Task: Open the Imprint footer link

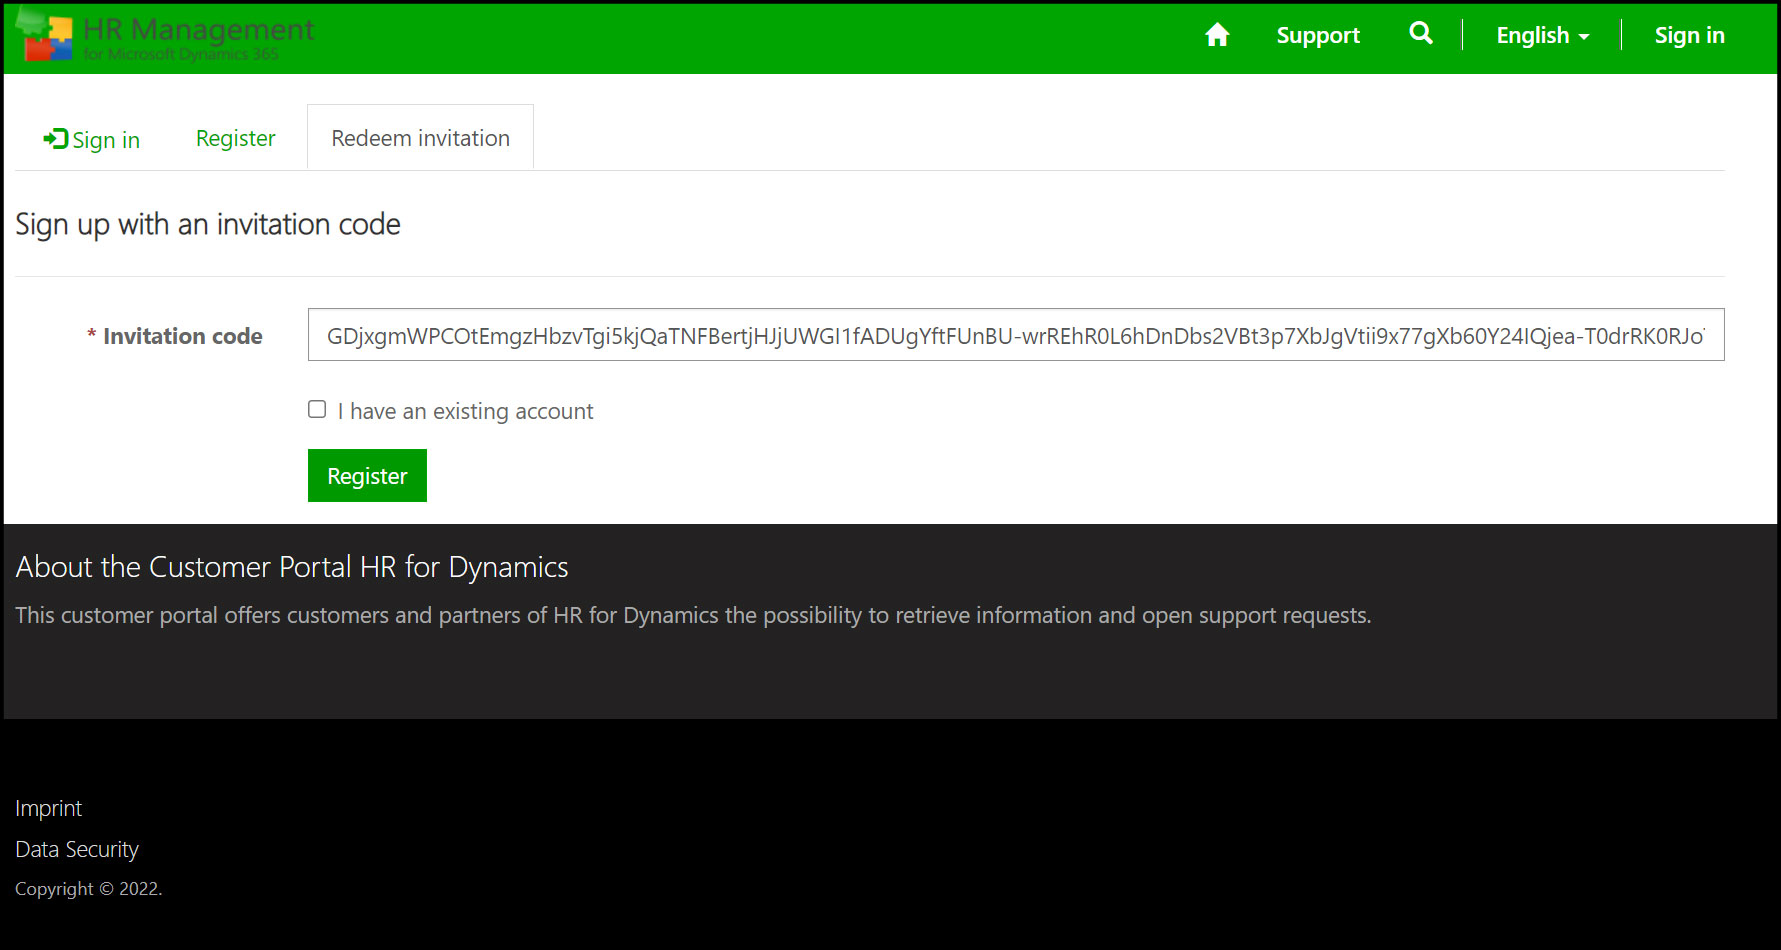Action: click(48, 808)
